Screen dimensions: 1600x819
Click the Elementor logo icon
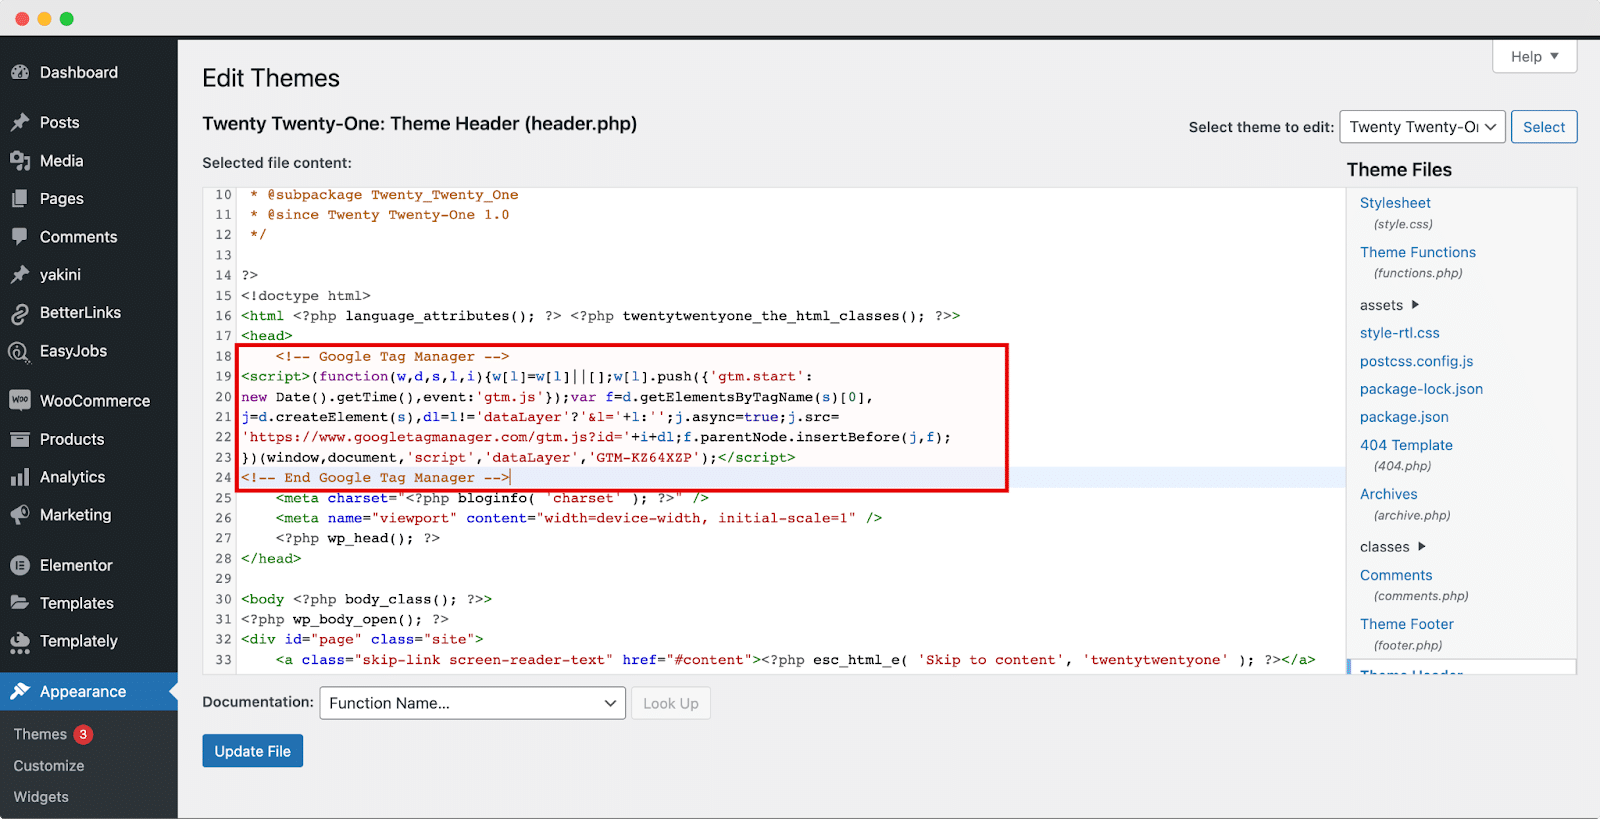(20, 565)
